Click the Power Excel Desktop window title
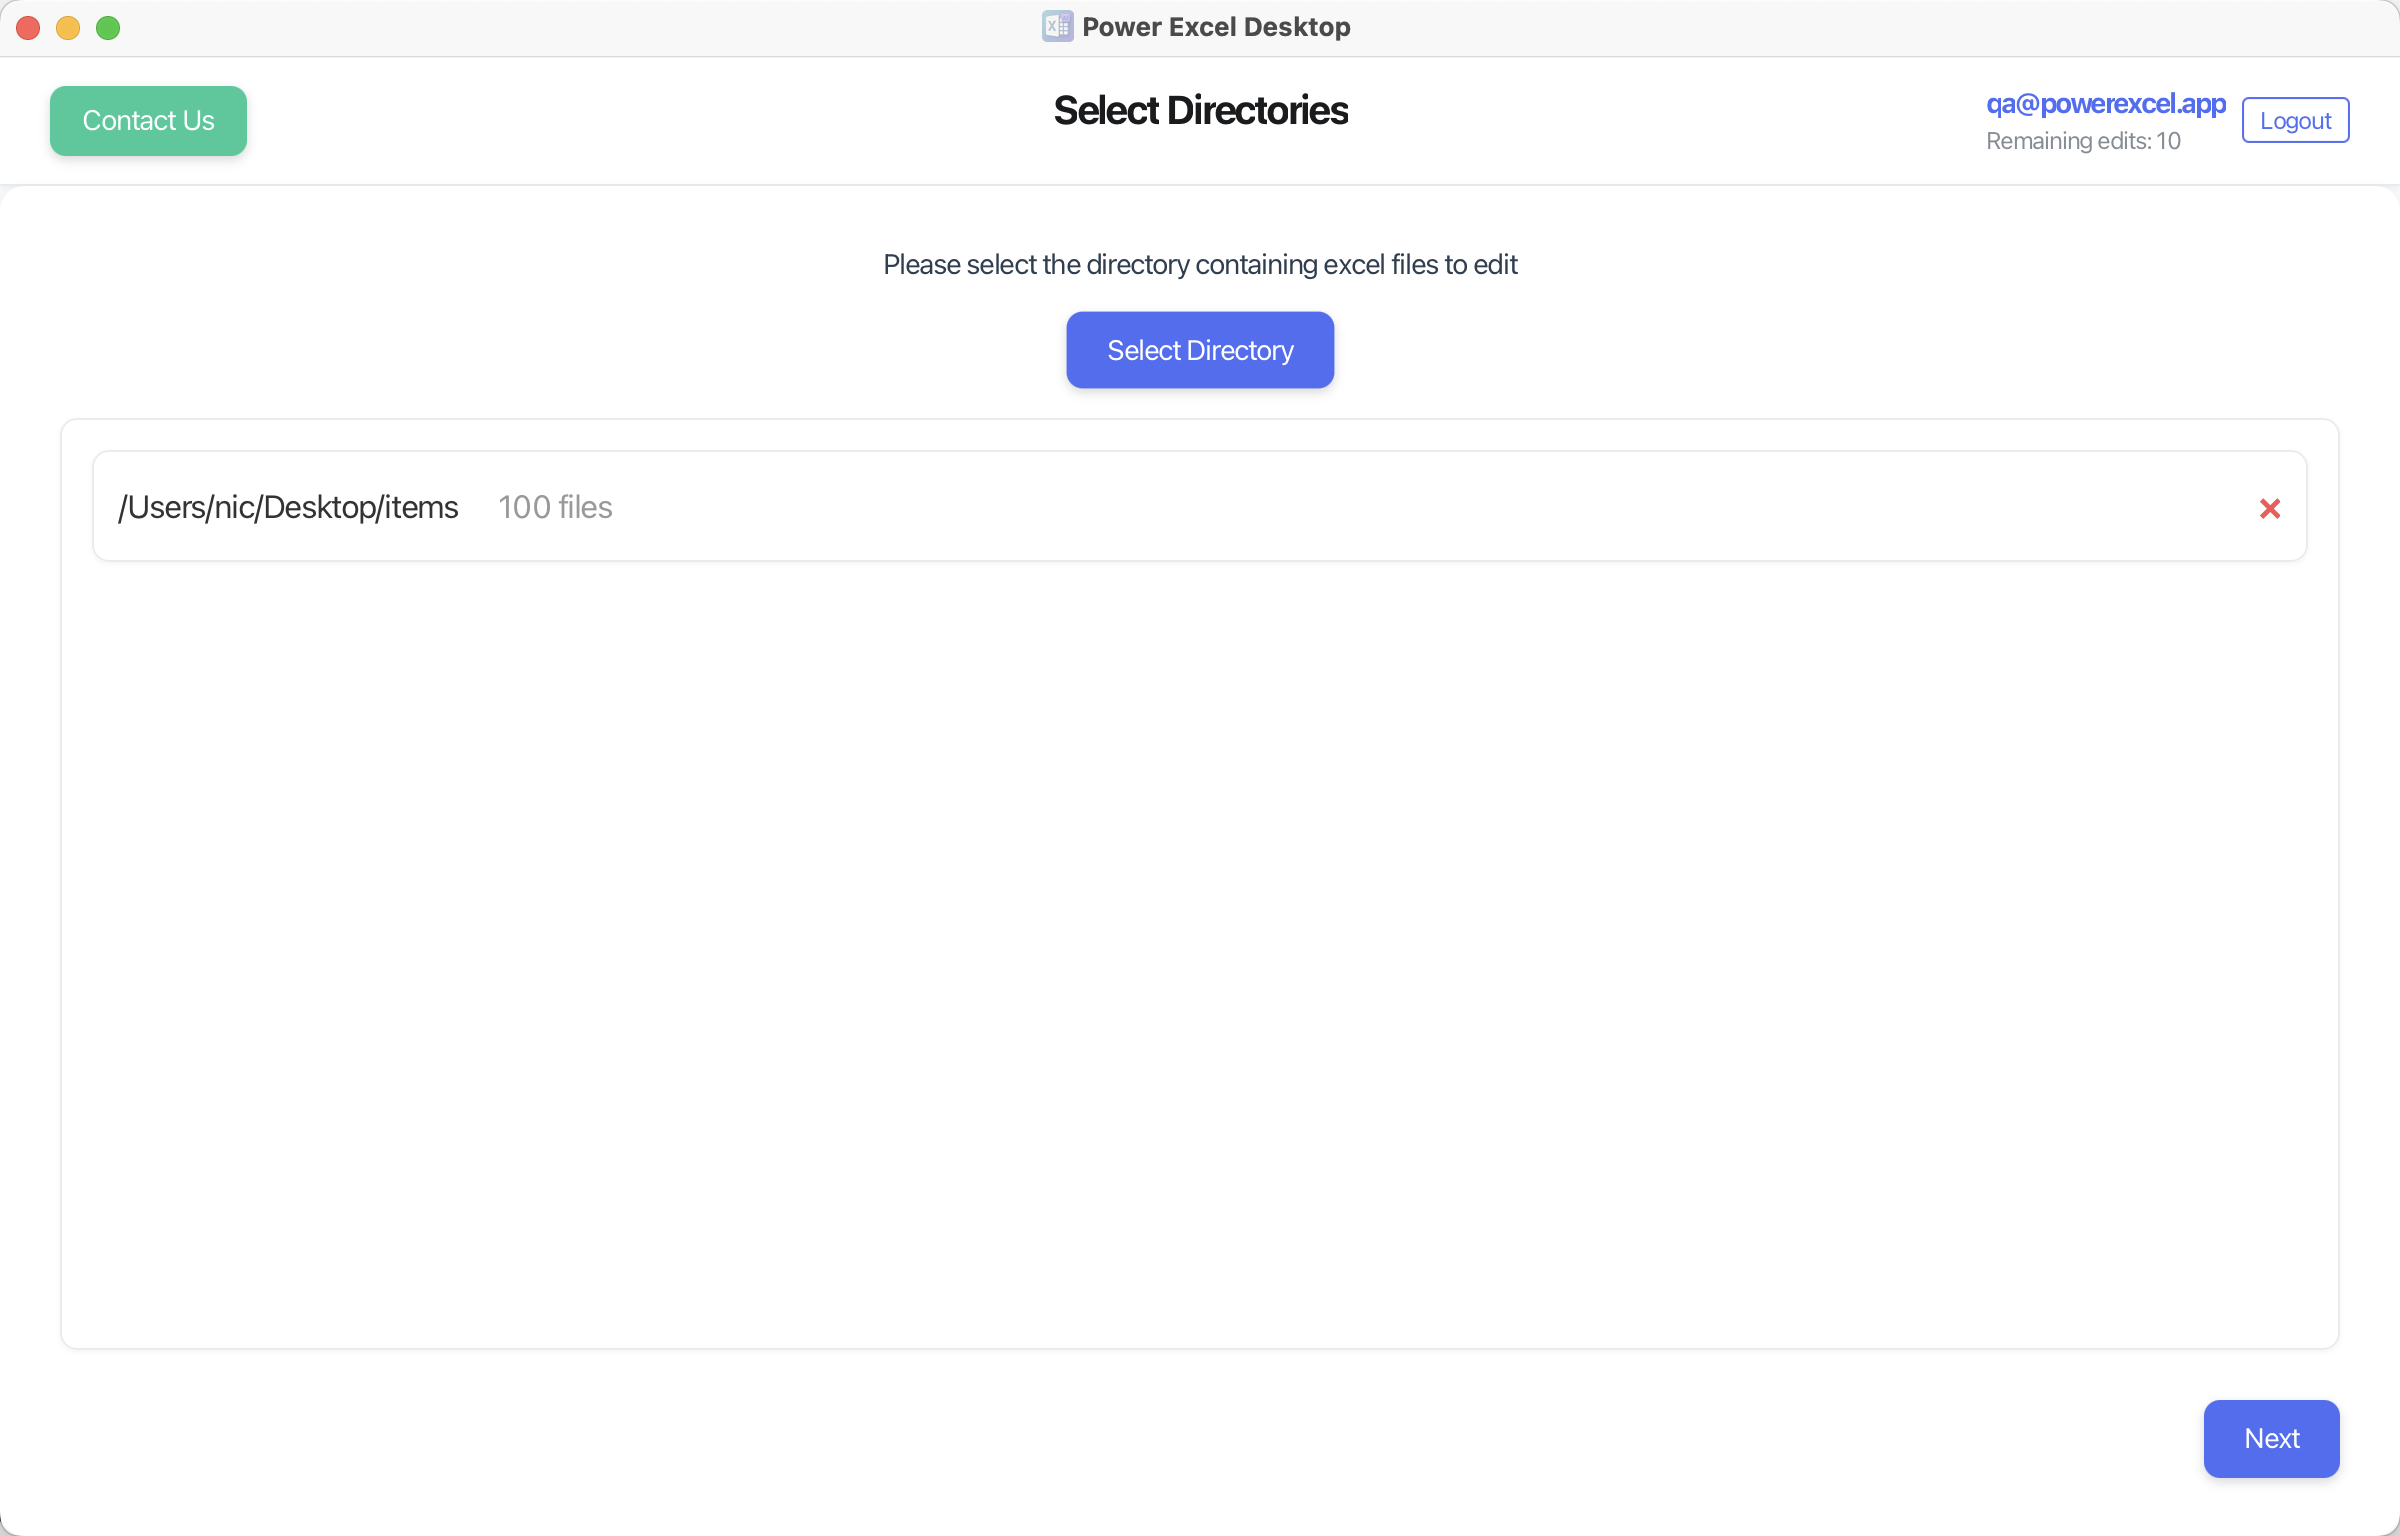Screen dimensions: 2400x1536 coord(1216,27)
